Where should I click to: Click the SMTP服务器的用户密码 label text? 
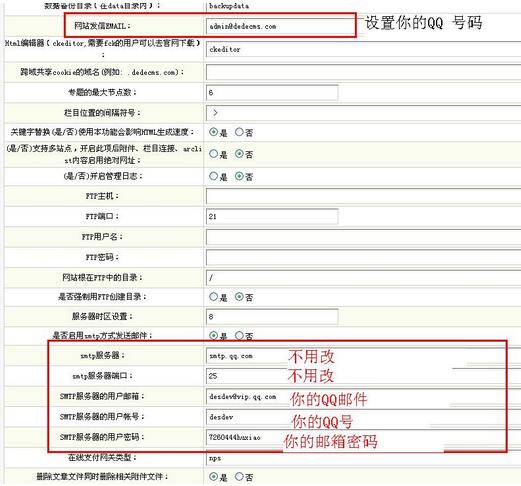pyautogui.click(x=102, y=437)
